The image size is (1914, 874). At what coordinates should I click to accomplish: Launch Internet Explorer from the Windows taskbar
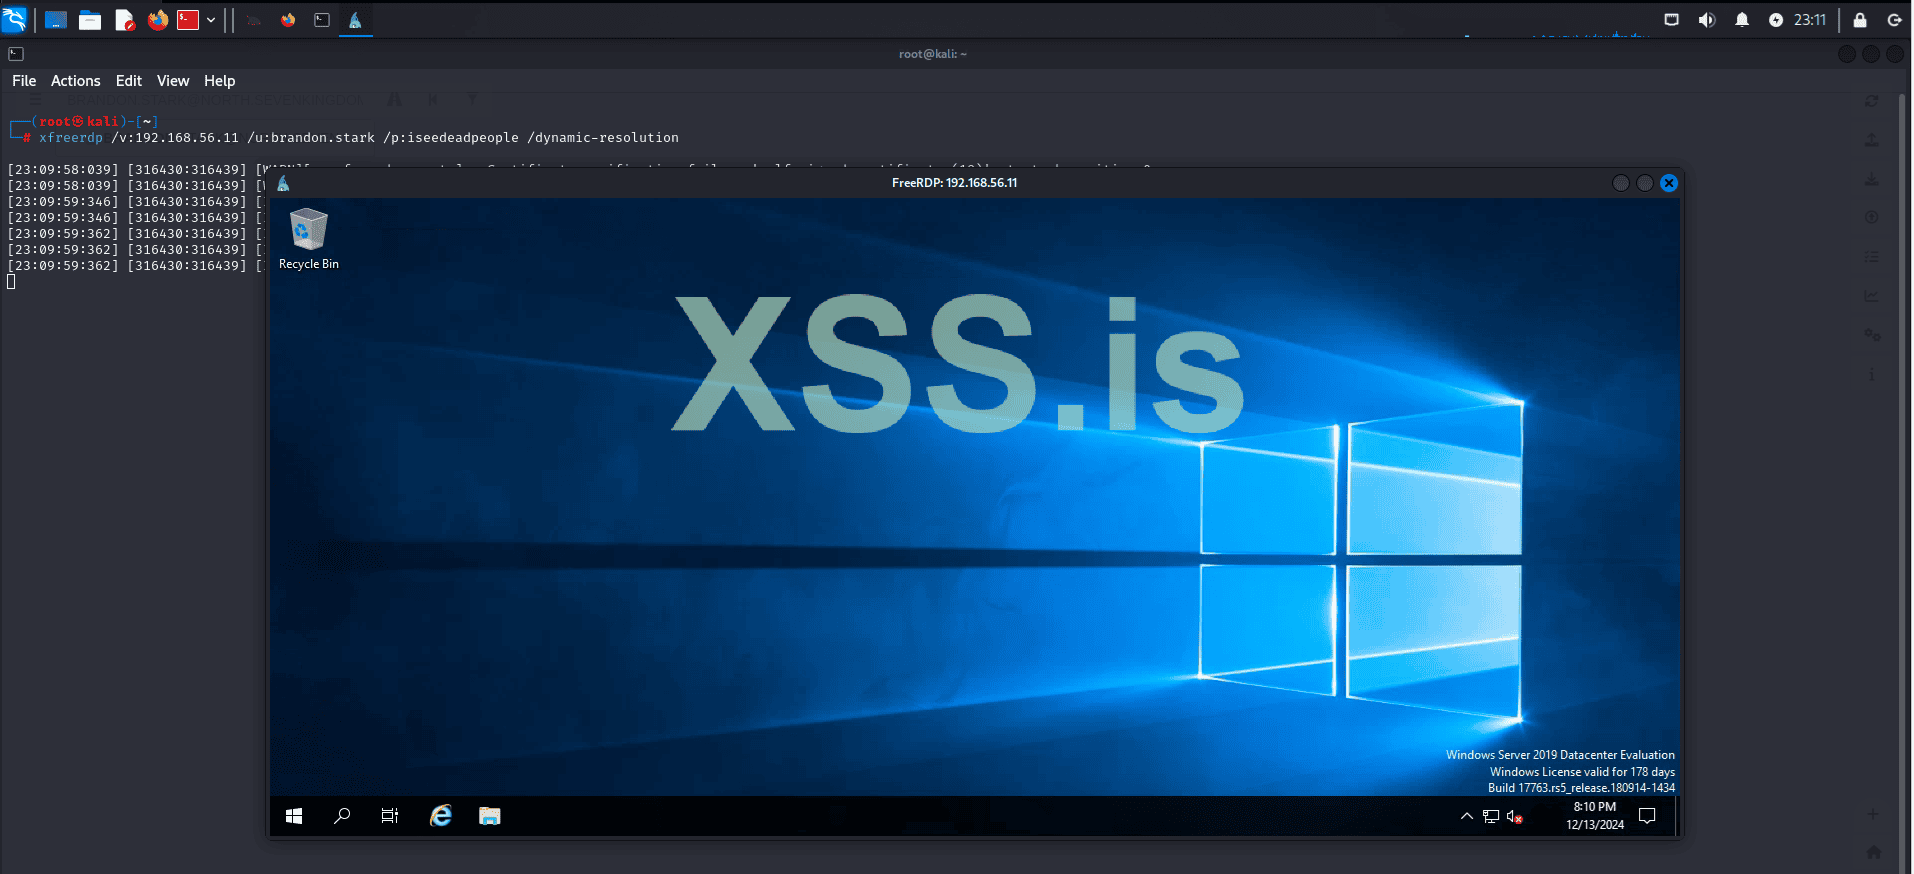pos(440,816)
